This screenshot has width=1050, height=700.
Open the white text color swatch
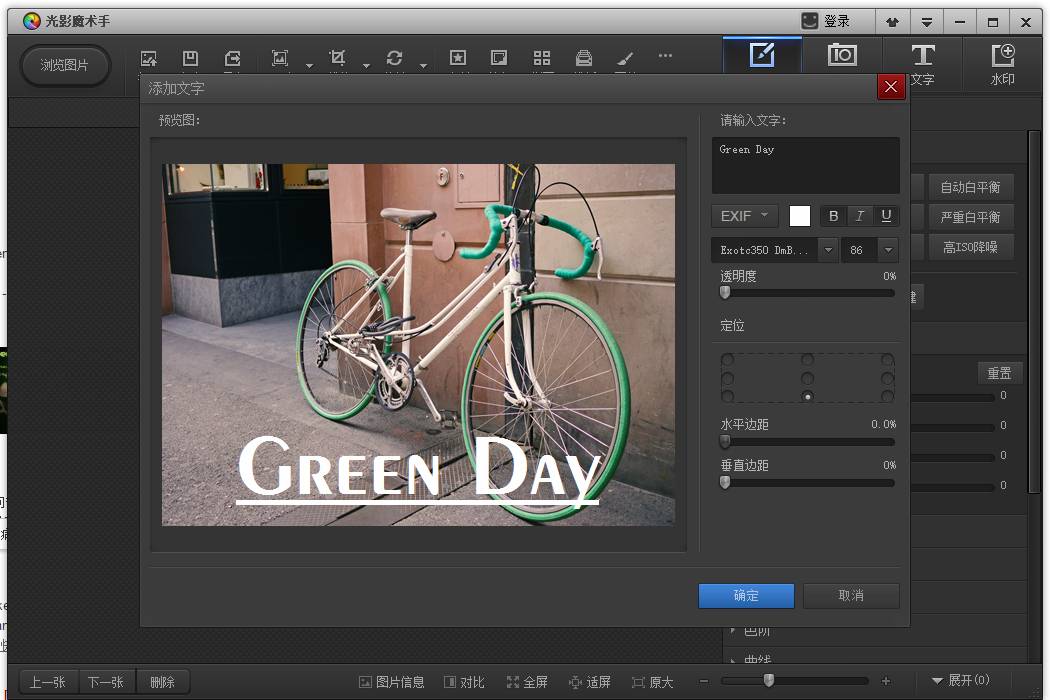(799, 216)
